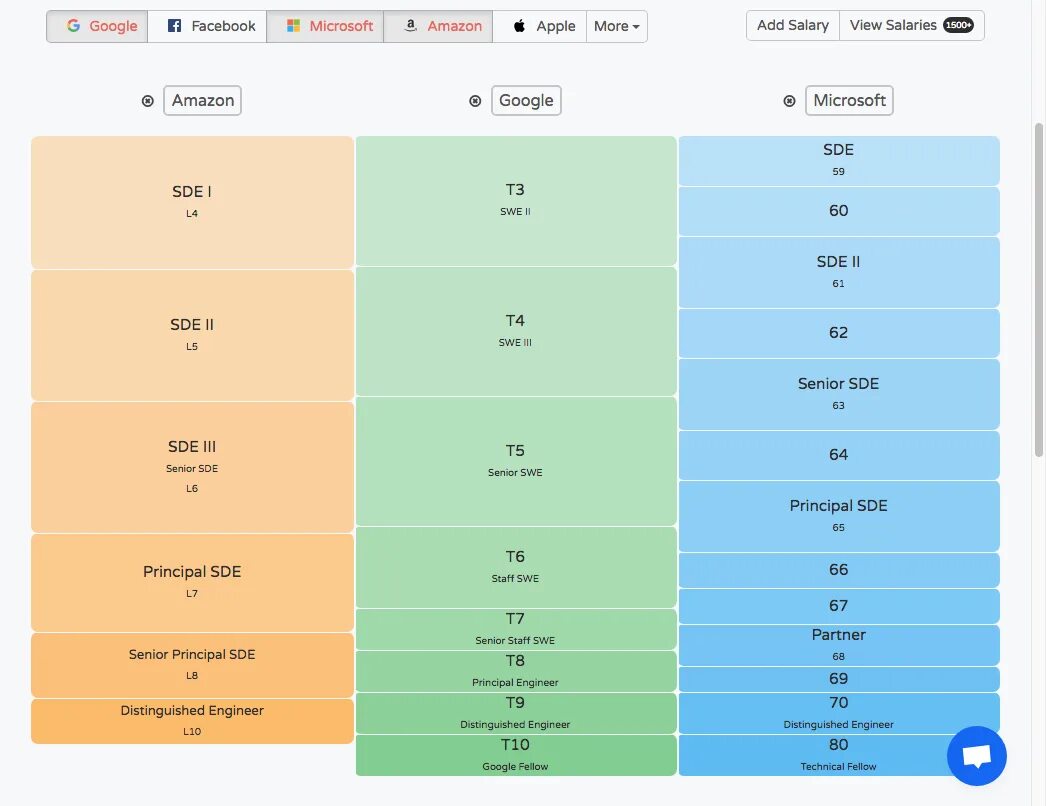Click the Google column header label

tap(526, 101)
